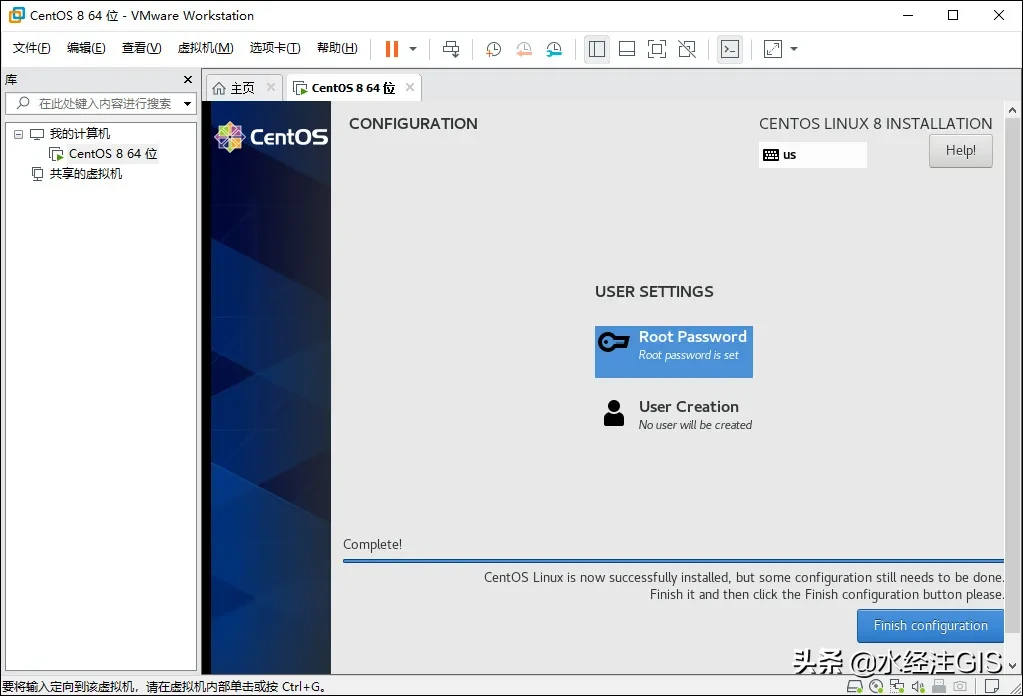1023x696 pixels.
Task: Take a snapshot of this virtual machine
Action: tap(493, 49)
